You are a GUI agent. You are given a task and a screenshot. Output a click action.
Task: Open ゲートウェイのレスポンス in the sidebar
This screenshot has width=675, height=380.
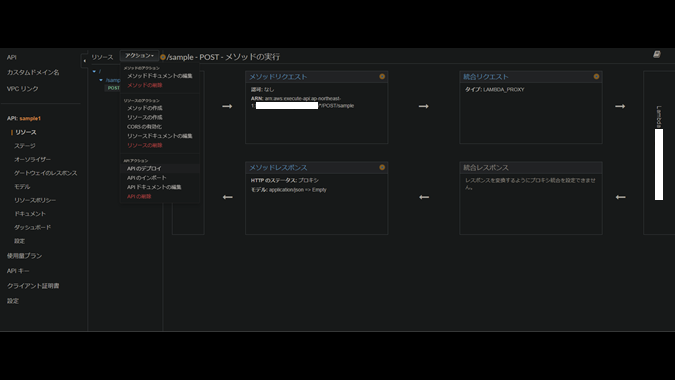point(46,173)
